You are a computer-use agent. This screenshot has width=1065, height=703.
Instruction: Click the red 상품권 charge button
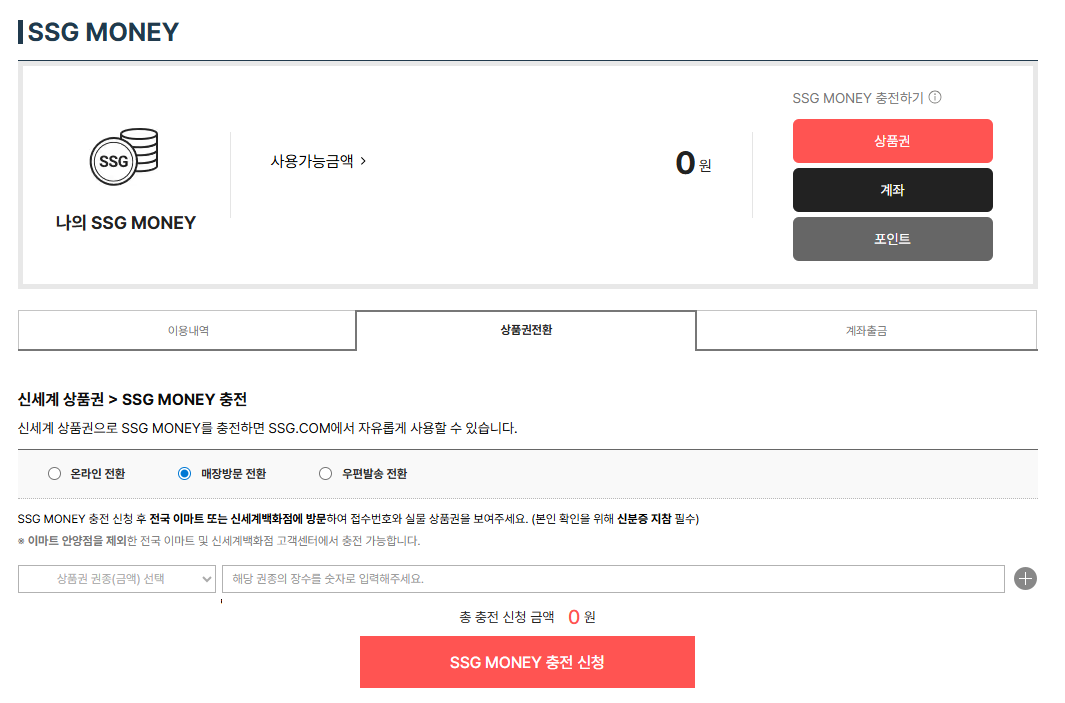(892, 140)
